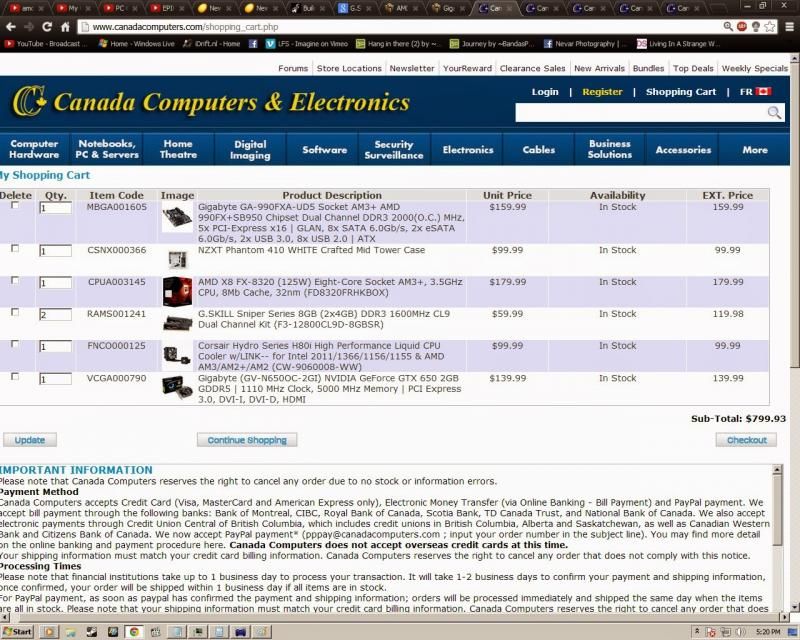Click the Chrome icon in the taskbar
This screenshot has width=800, height=640.
pyautogui.click(x=134, y=632)
